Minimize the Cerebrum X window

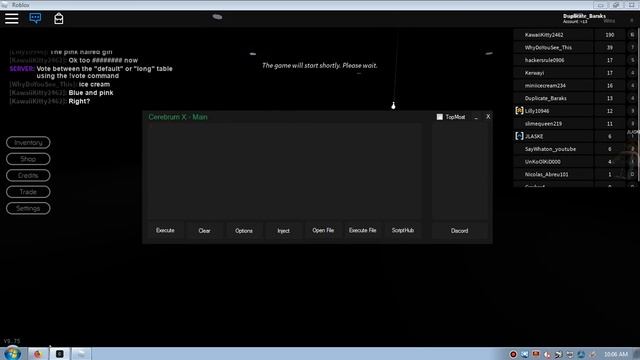(x=476, y=117)
